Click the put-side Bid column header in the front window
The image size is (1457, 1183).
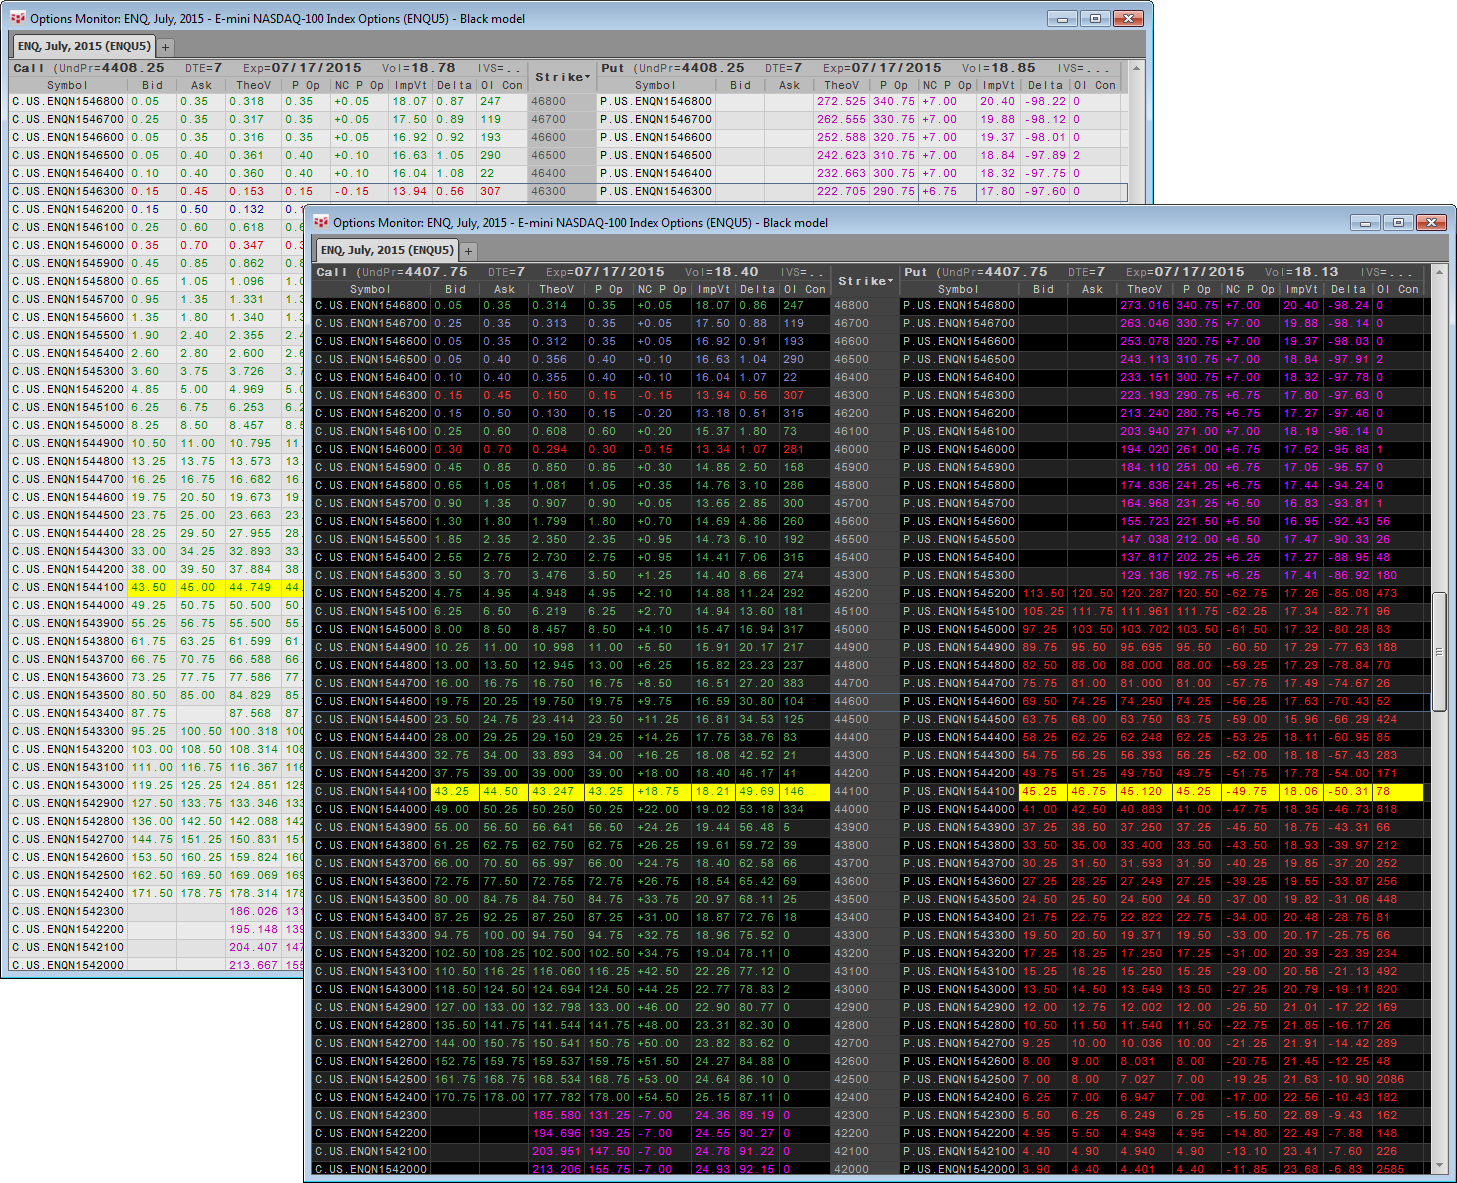pos(1043,289)
